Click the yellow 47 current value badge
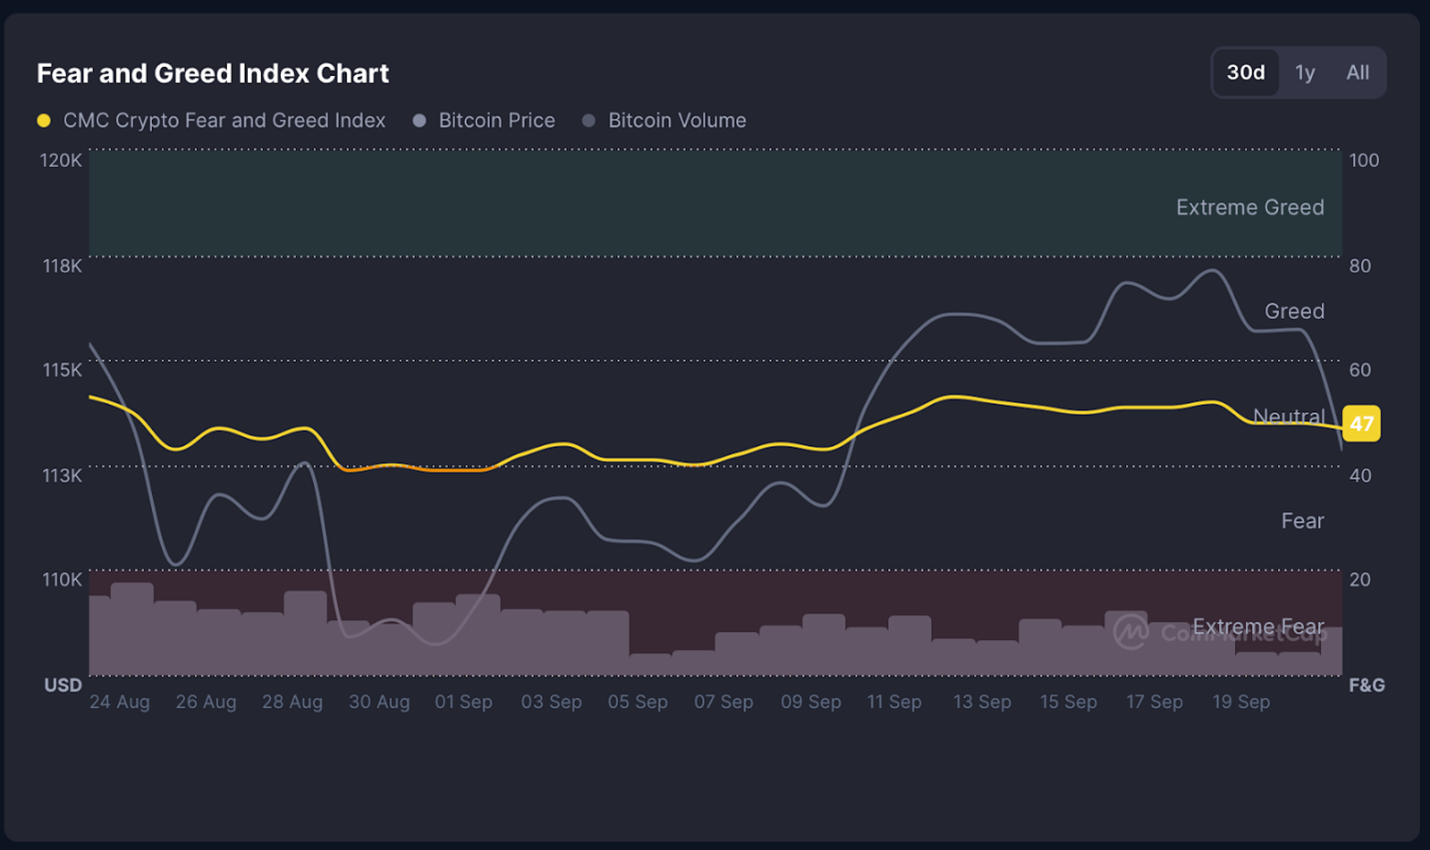Screen dimensions: 1430x850 (x=1361, y=424)
